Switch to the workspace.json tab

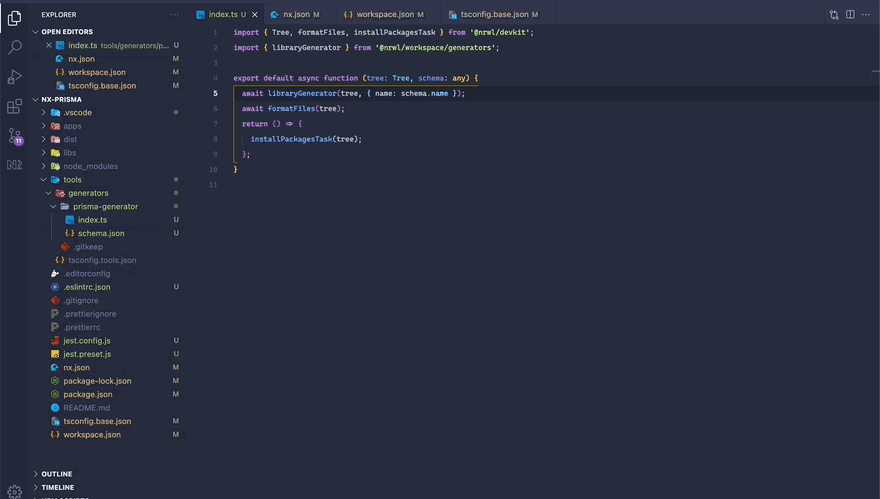coord(385,15)
